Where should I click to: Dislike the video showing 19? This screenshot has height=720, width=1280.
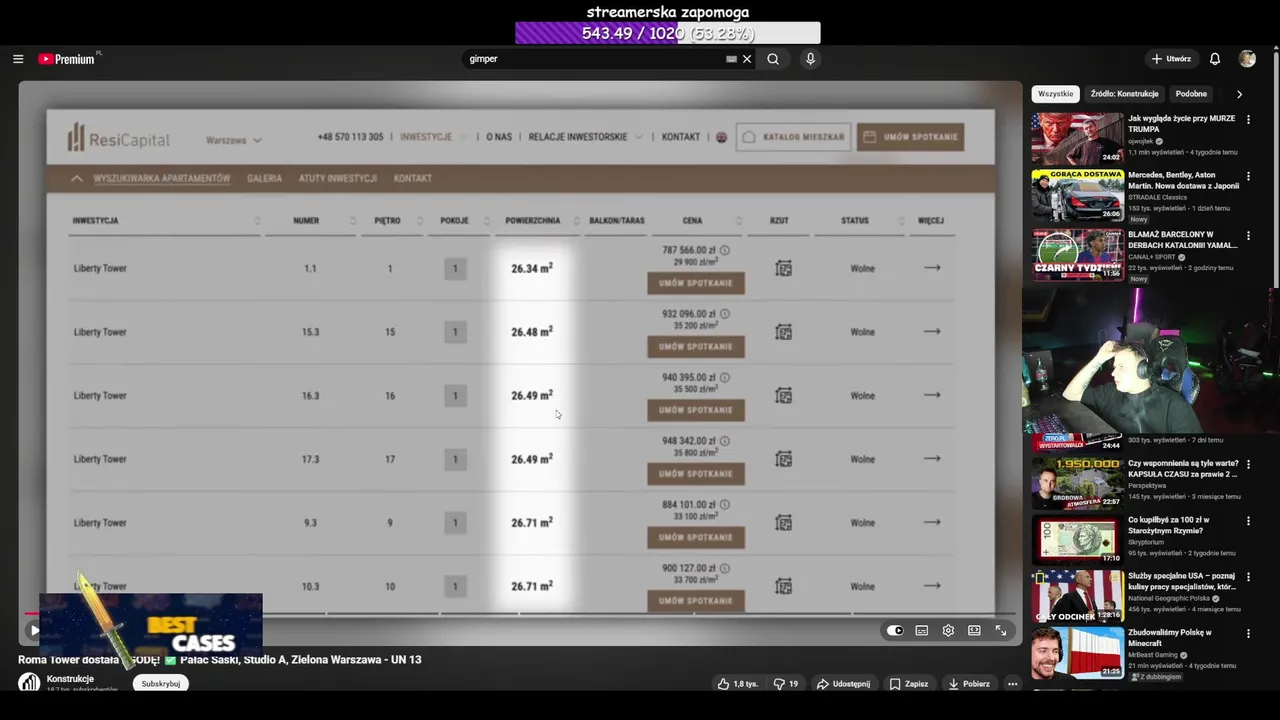pyautogui.click(x=785, y=684)
